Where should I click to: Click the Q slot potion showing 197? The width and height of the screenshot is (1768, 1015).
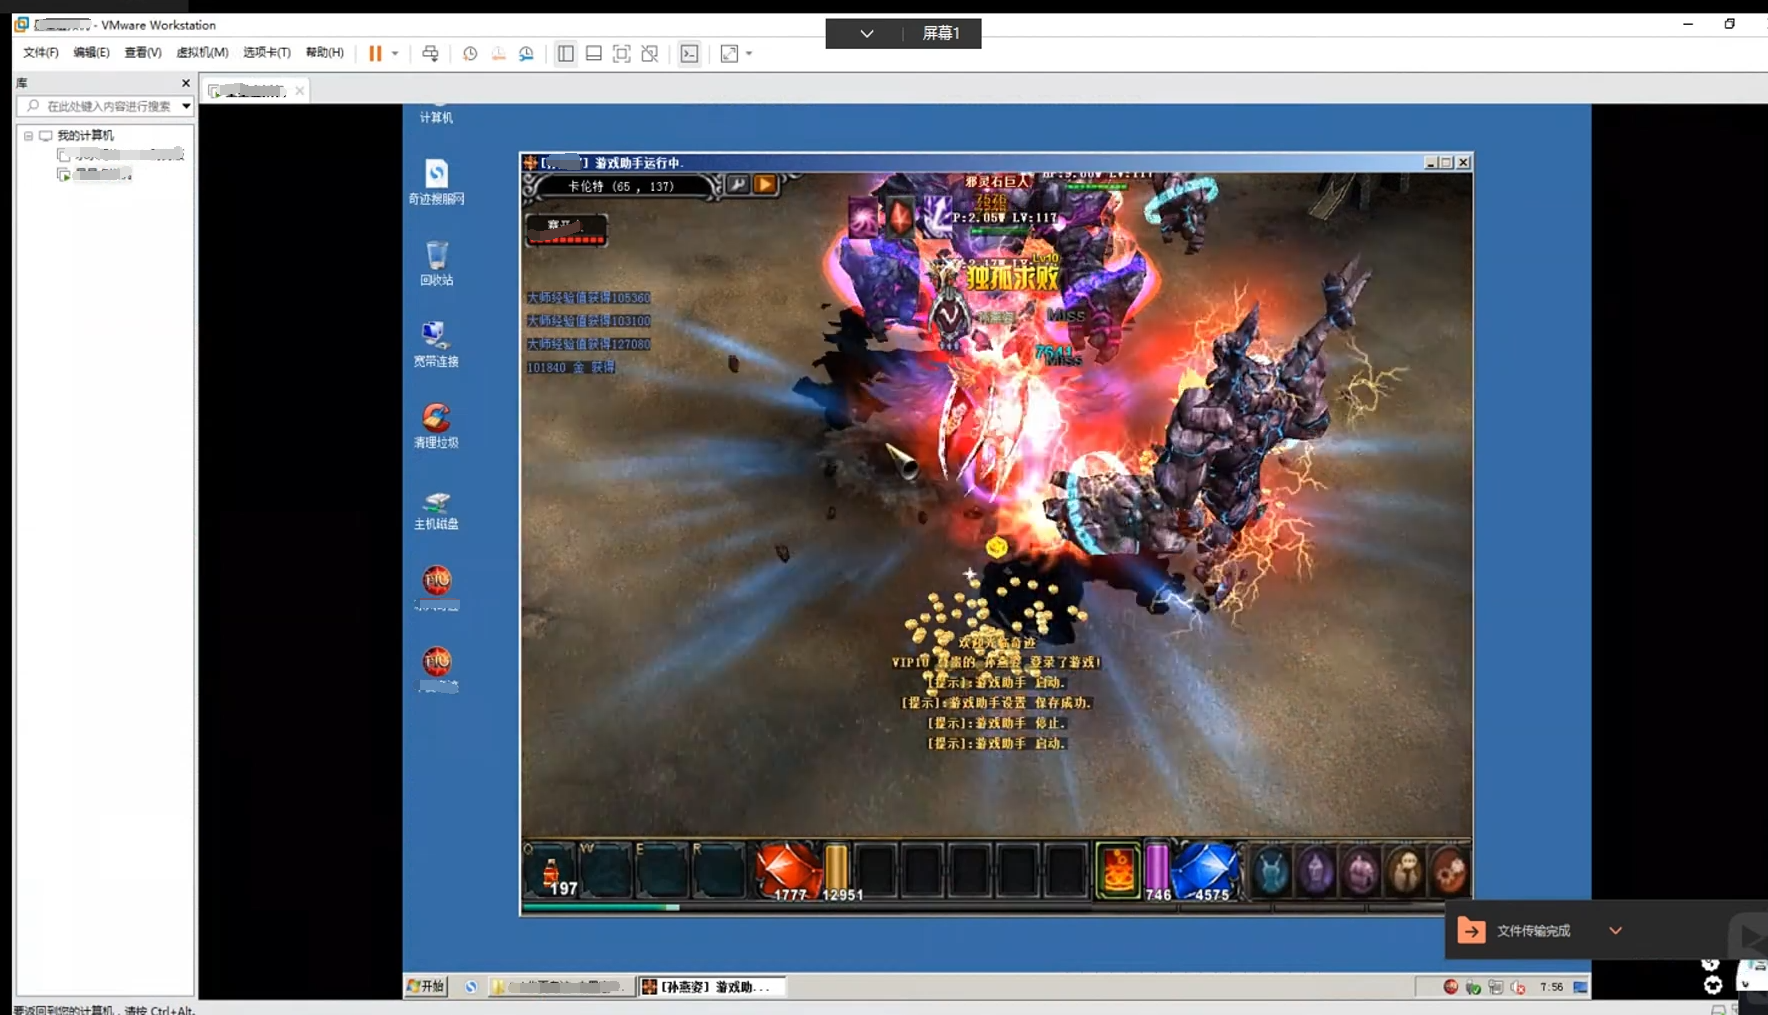point(551,871)
